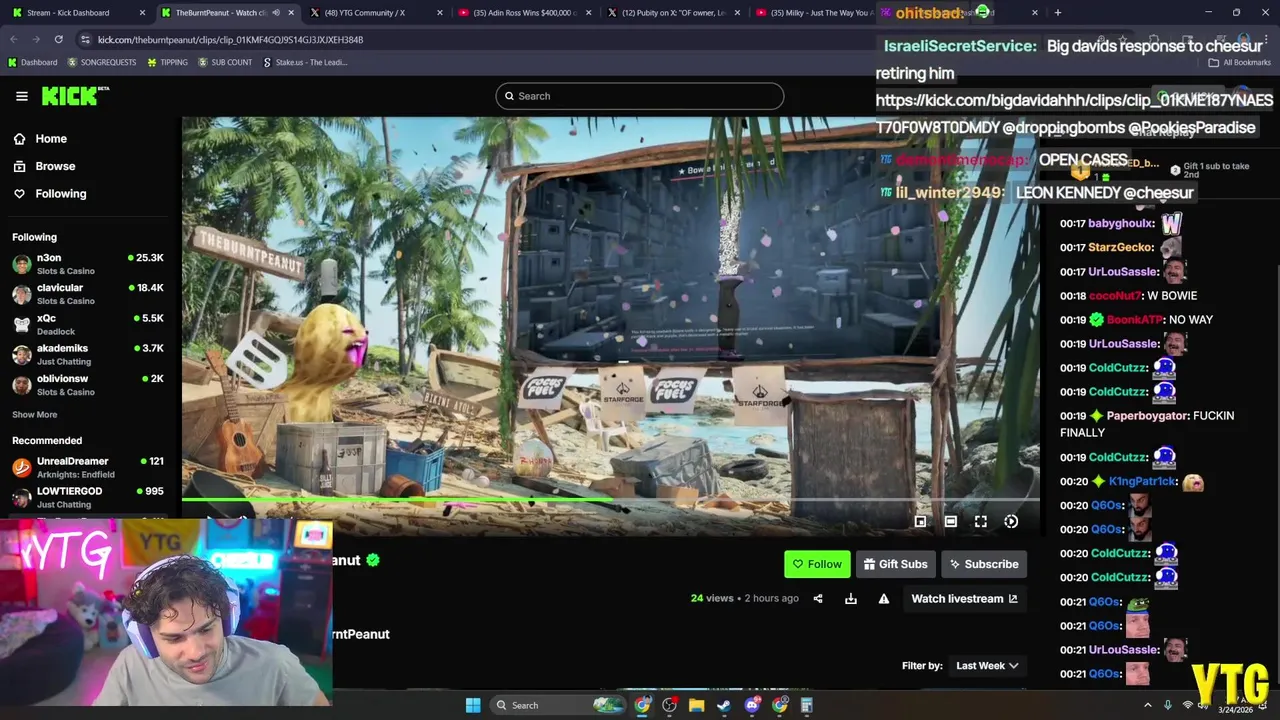Screen dimensions: 1280x720
Task: Open the Stake.us bookmark
Action: click(x=305, y=62)
